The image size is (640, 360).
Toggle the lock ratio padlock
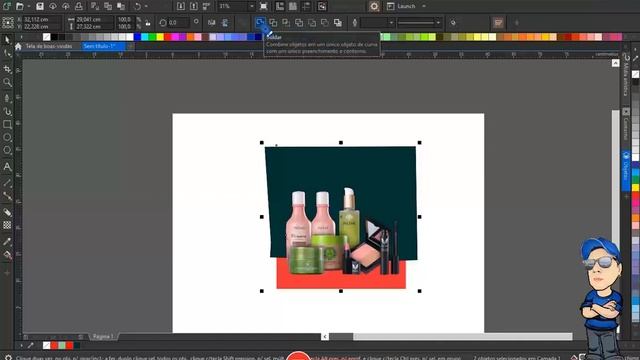pos(148,23)
